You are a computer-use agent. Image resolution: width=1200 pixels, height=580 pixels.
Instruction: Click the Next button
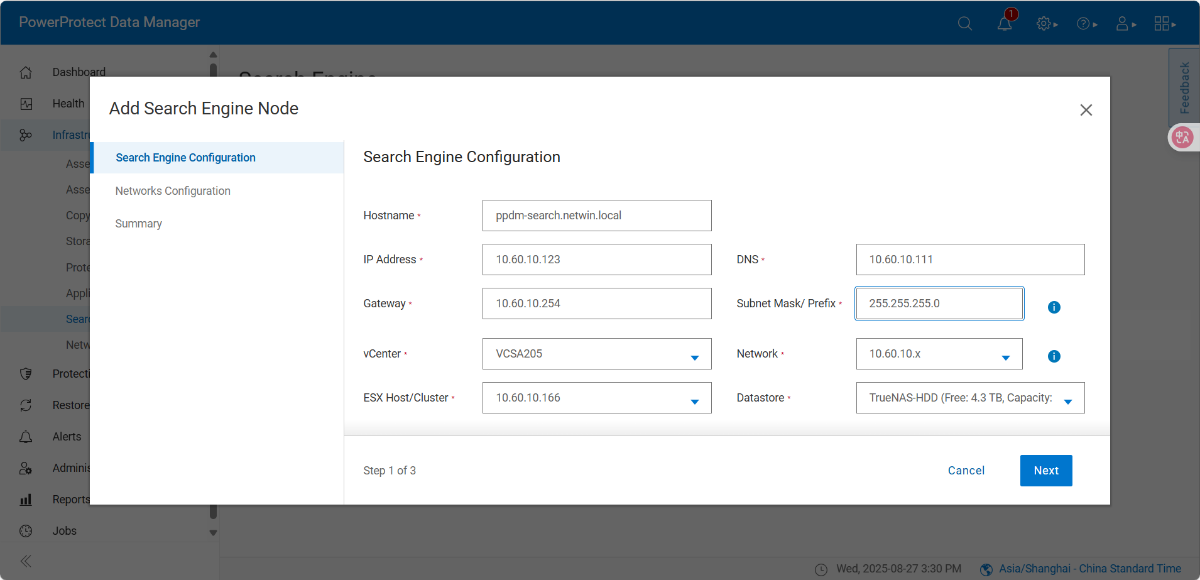[1046, 470]
